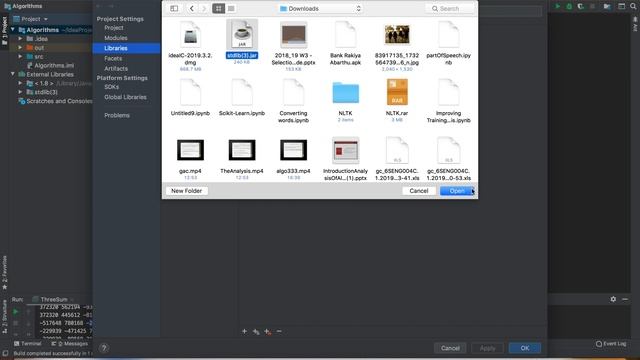The image size is (640, 360).
Task: Click the remove minus icon at bottom
Action: [279, 331]
